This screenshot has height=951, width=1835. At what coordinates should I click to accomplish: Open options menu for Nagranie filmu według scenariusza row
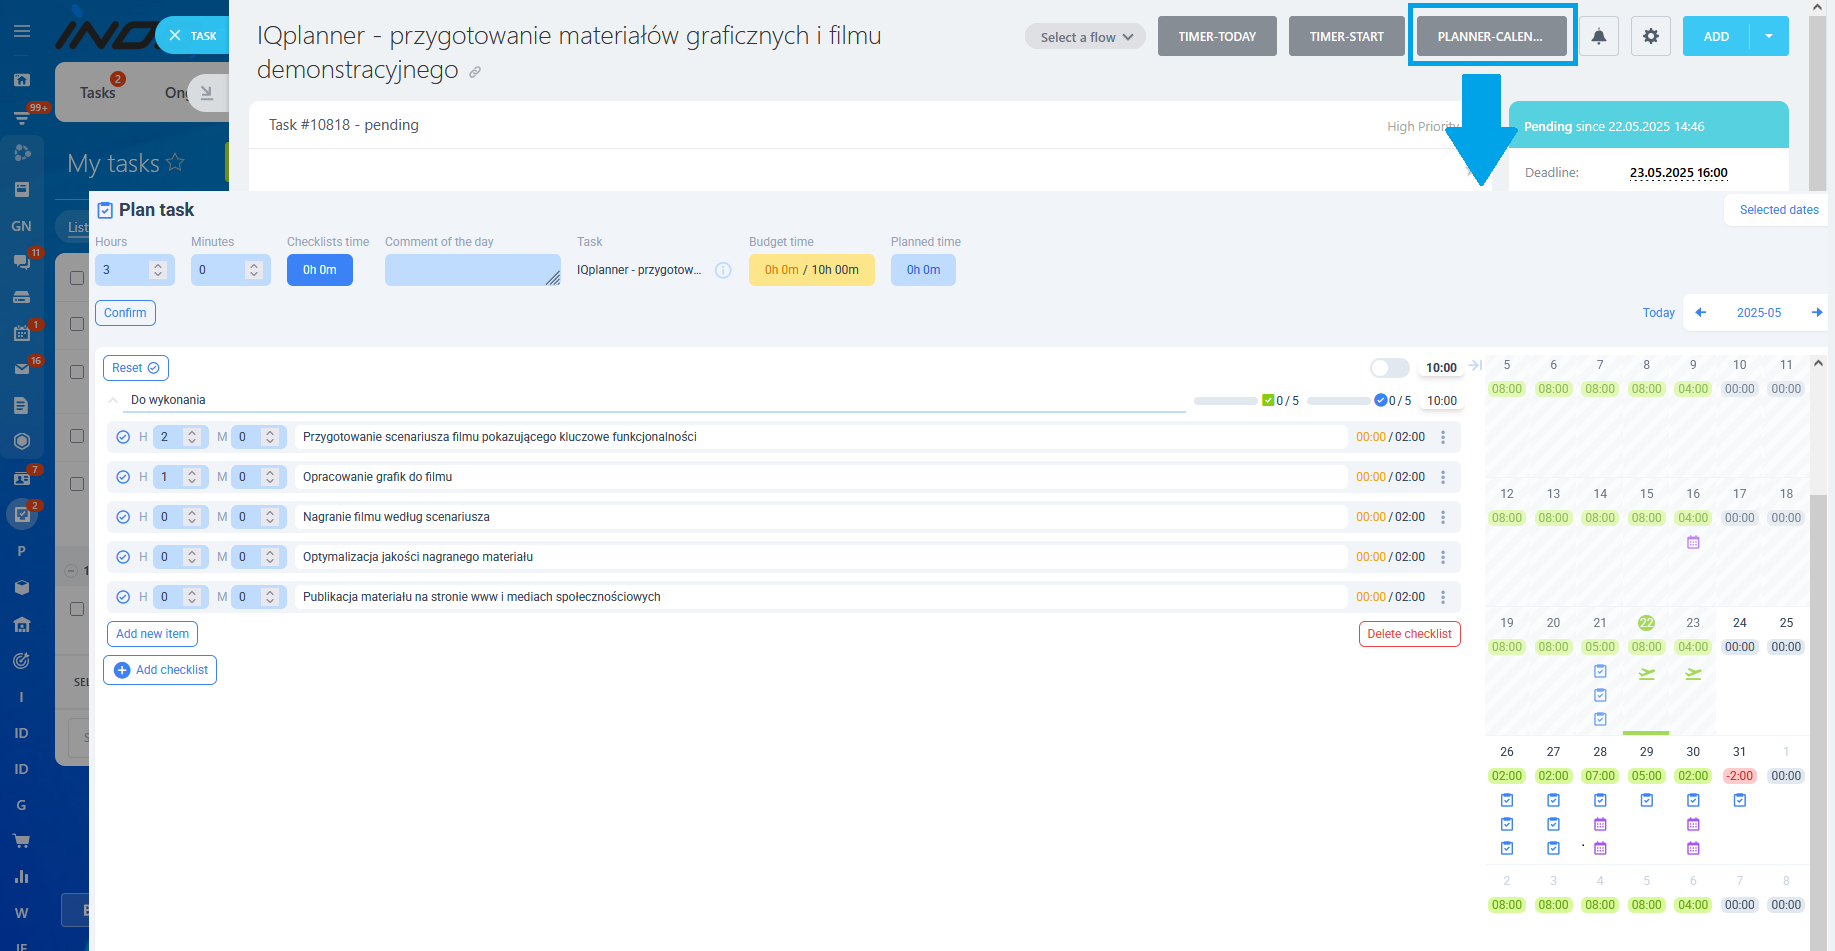point(1443,517)
